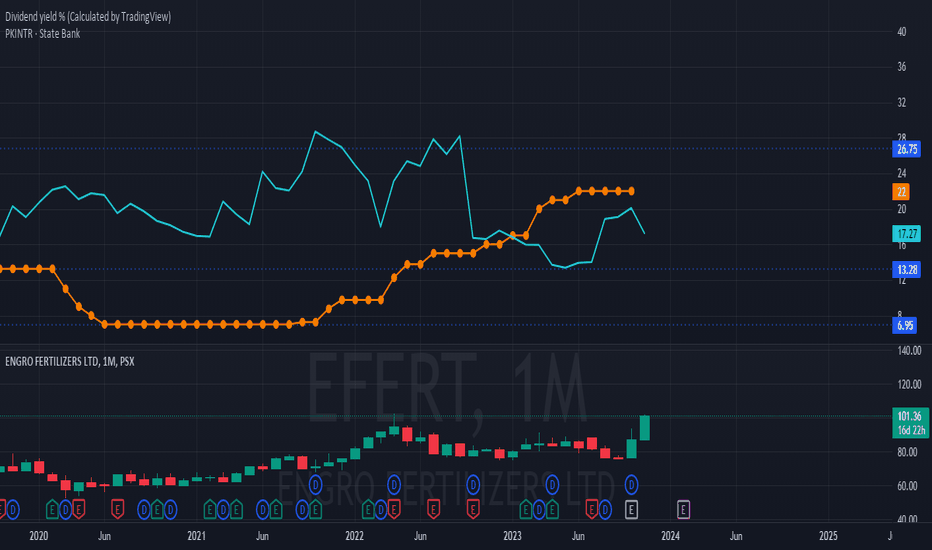Click the 140.00 price scale value
932x550 pixels.
point(909,351)
